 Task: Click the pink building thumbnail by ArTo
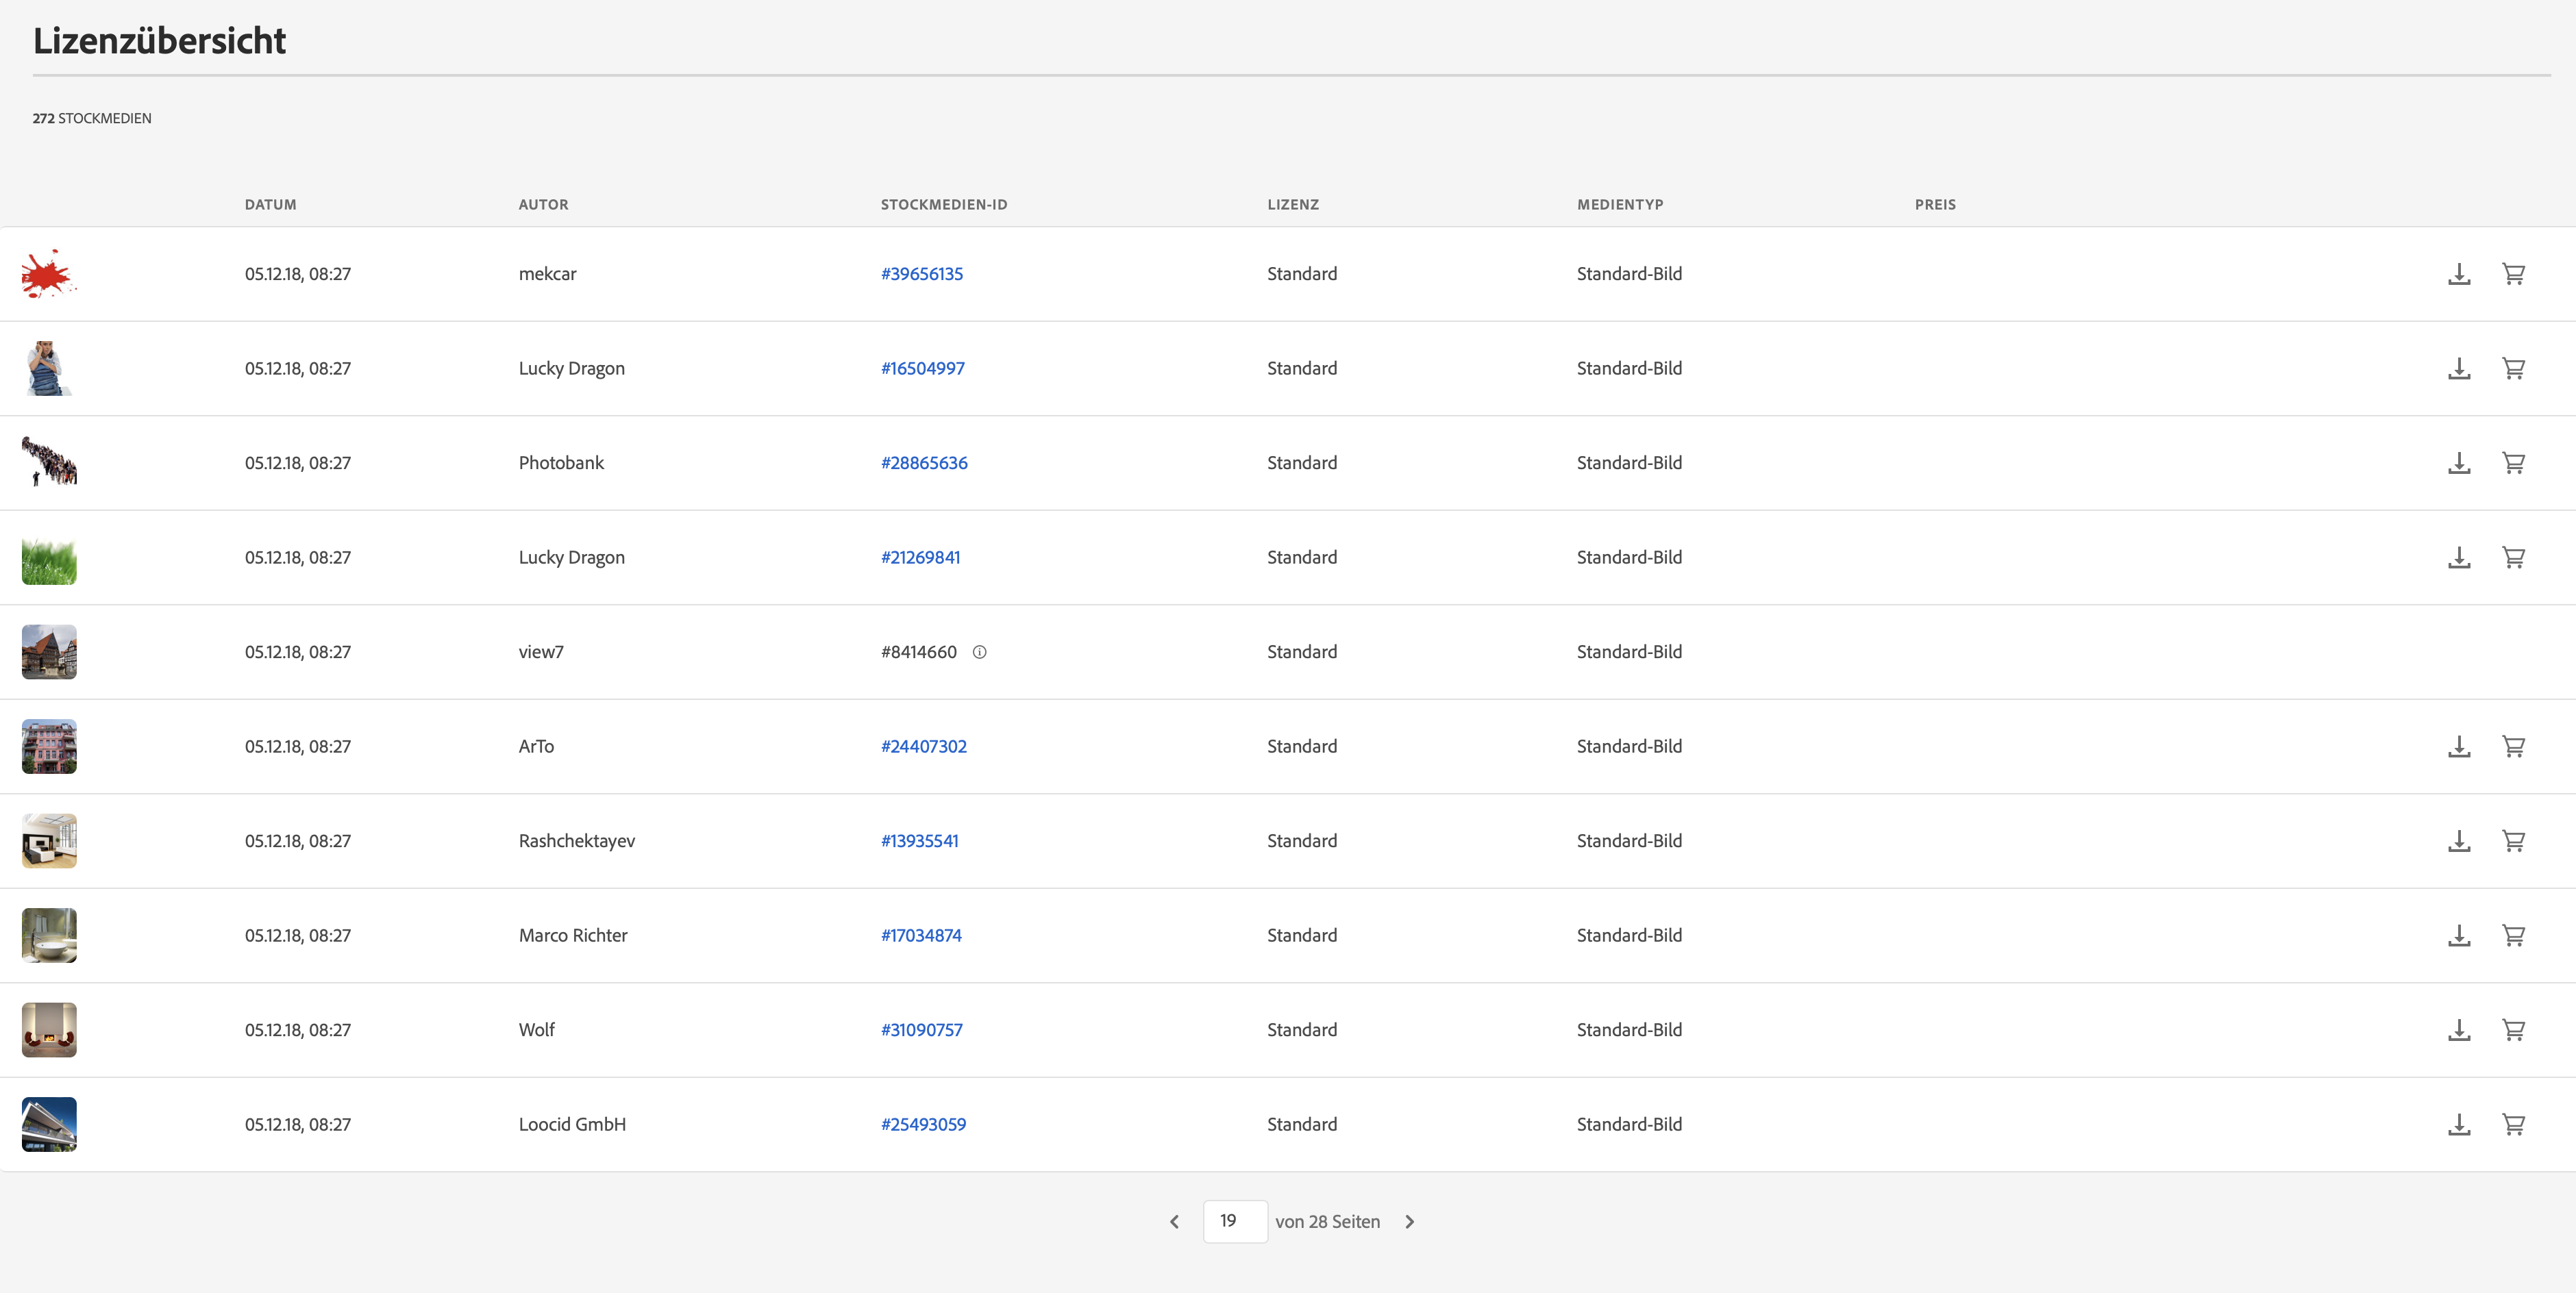tap(49, 746)
